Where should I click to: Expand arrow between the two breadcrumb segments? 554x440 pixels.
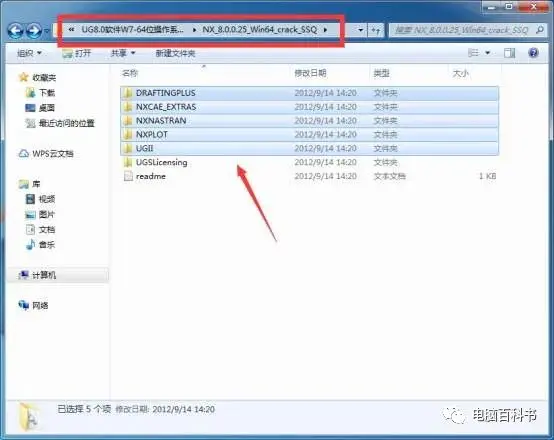194,30
